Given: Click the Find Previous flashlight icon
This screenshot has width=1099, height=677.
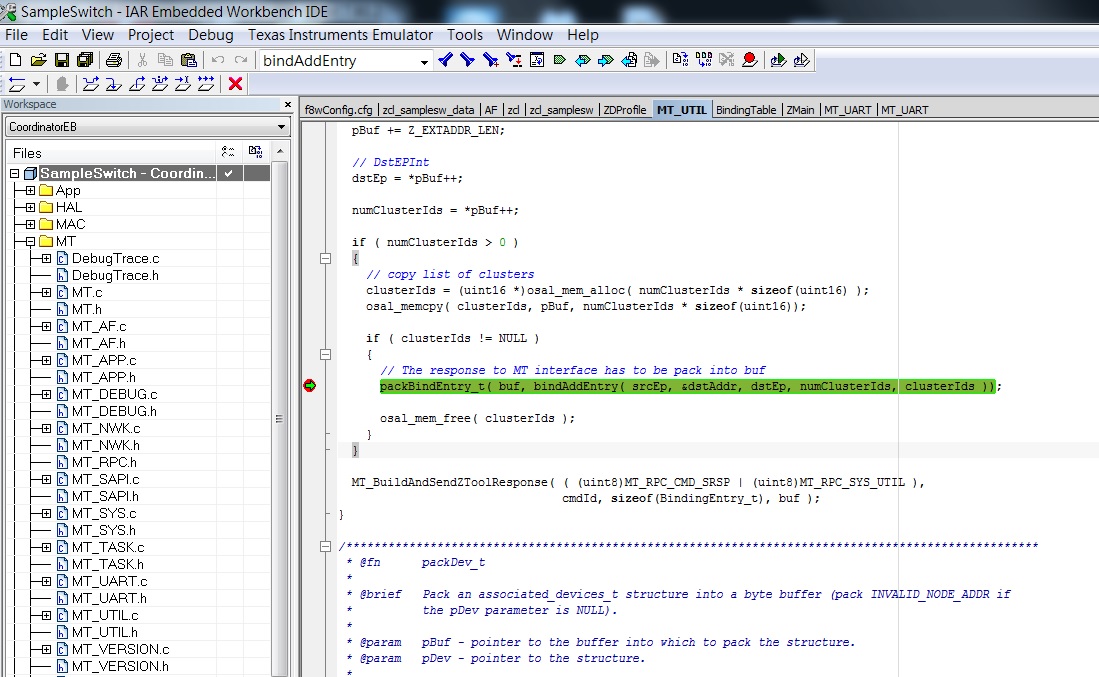Looking at the screenshot, I should [444, 60].
